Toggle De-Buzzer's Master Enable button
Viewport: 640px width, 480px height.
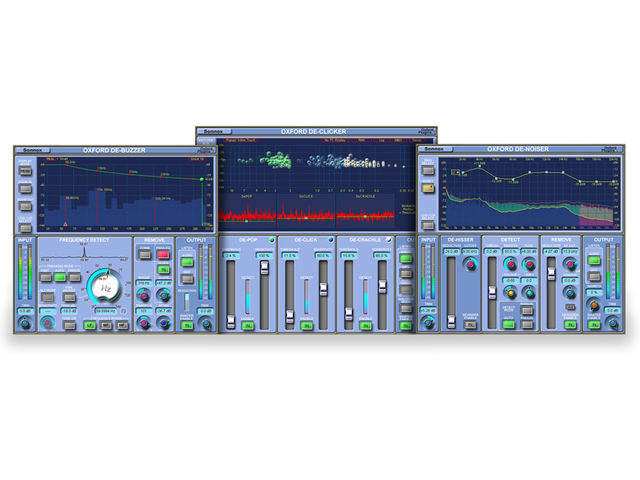(187, 325)
